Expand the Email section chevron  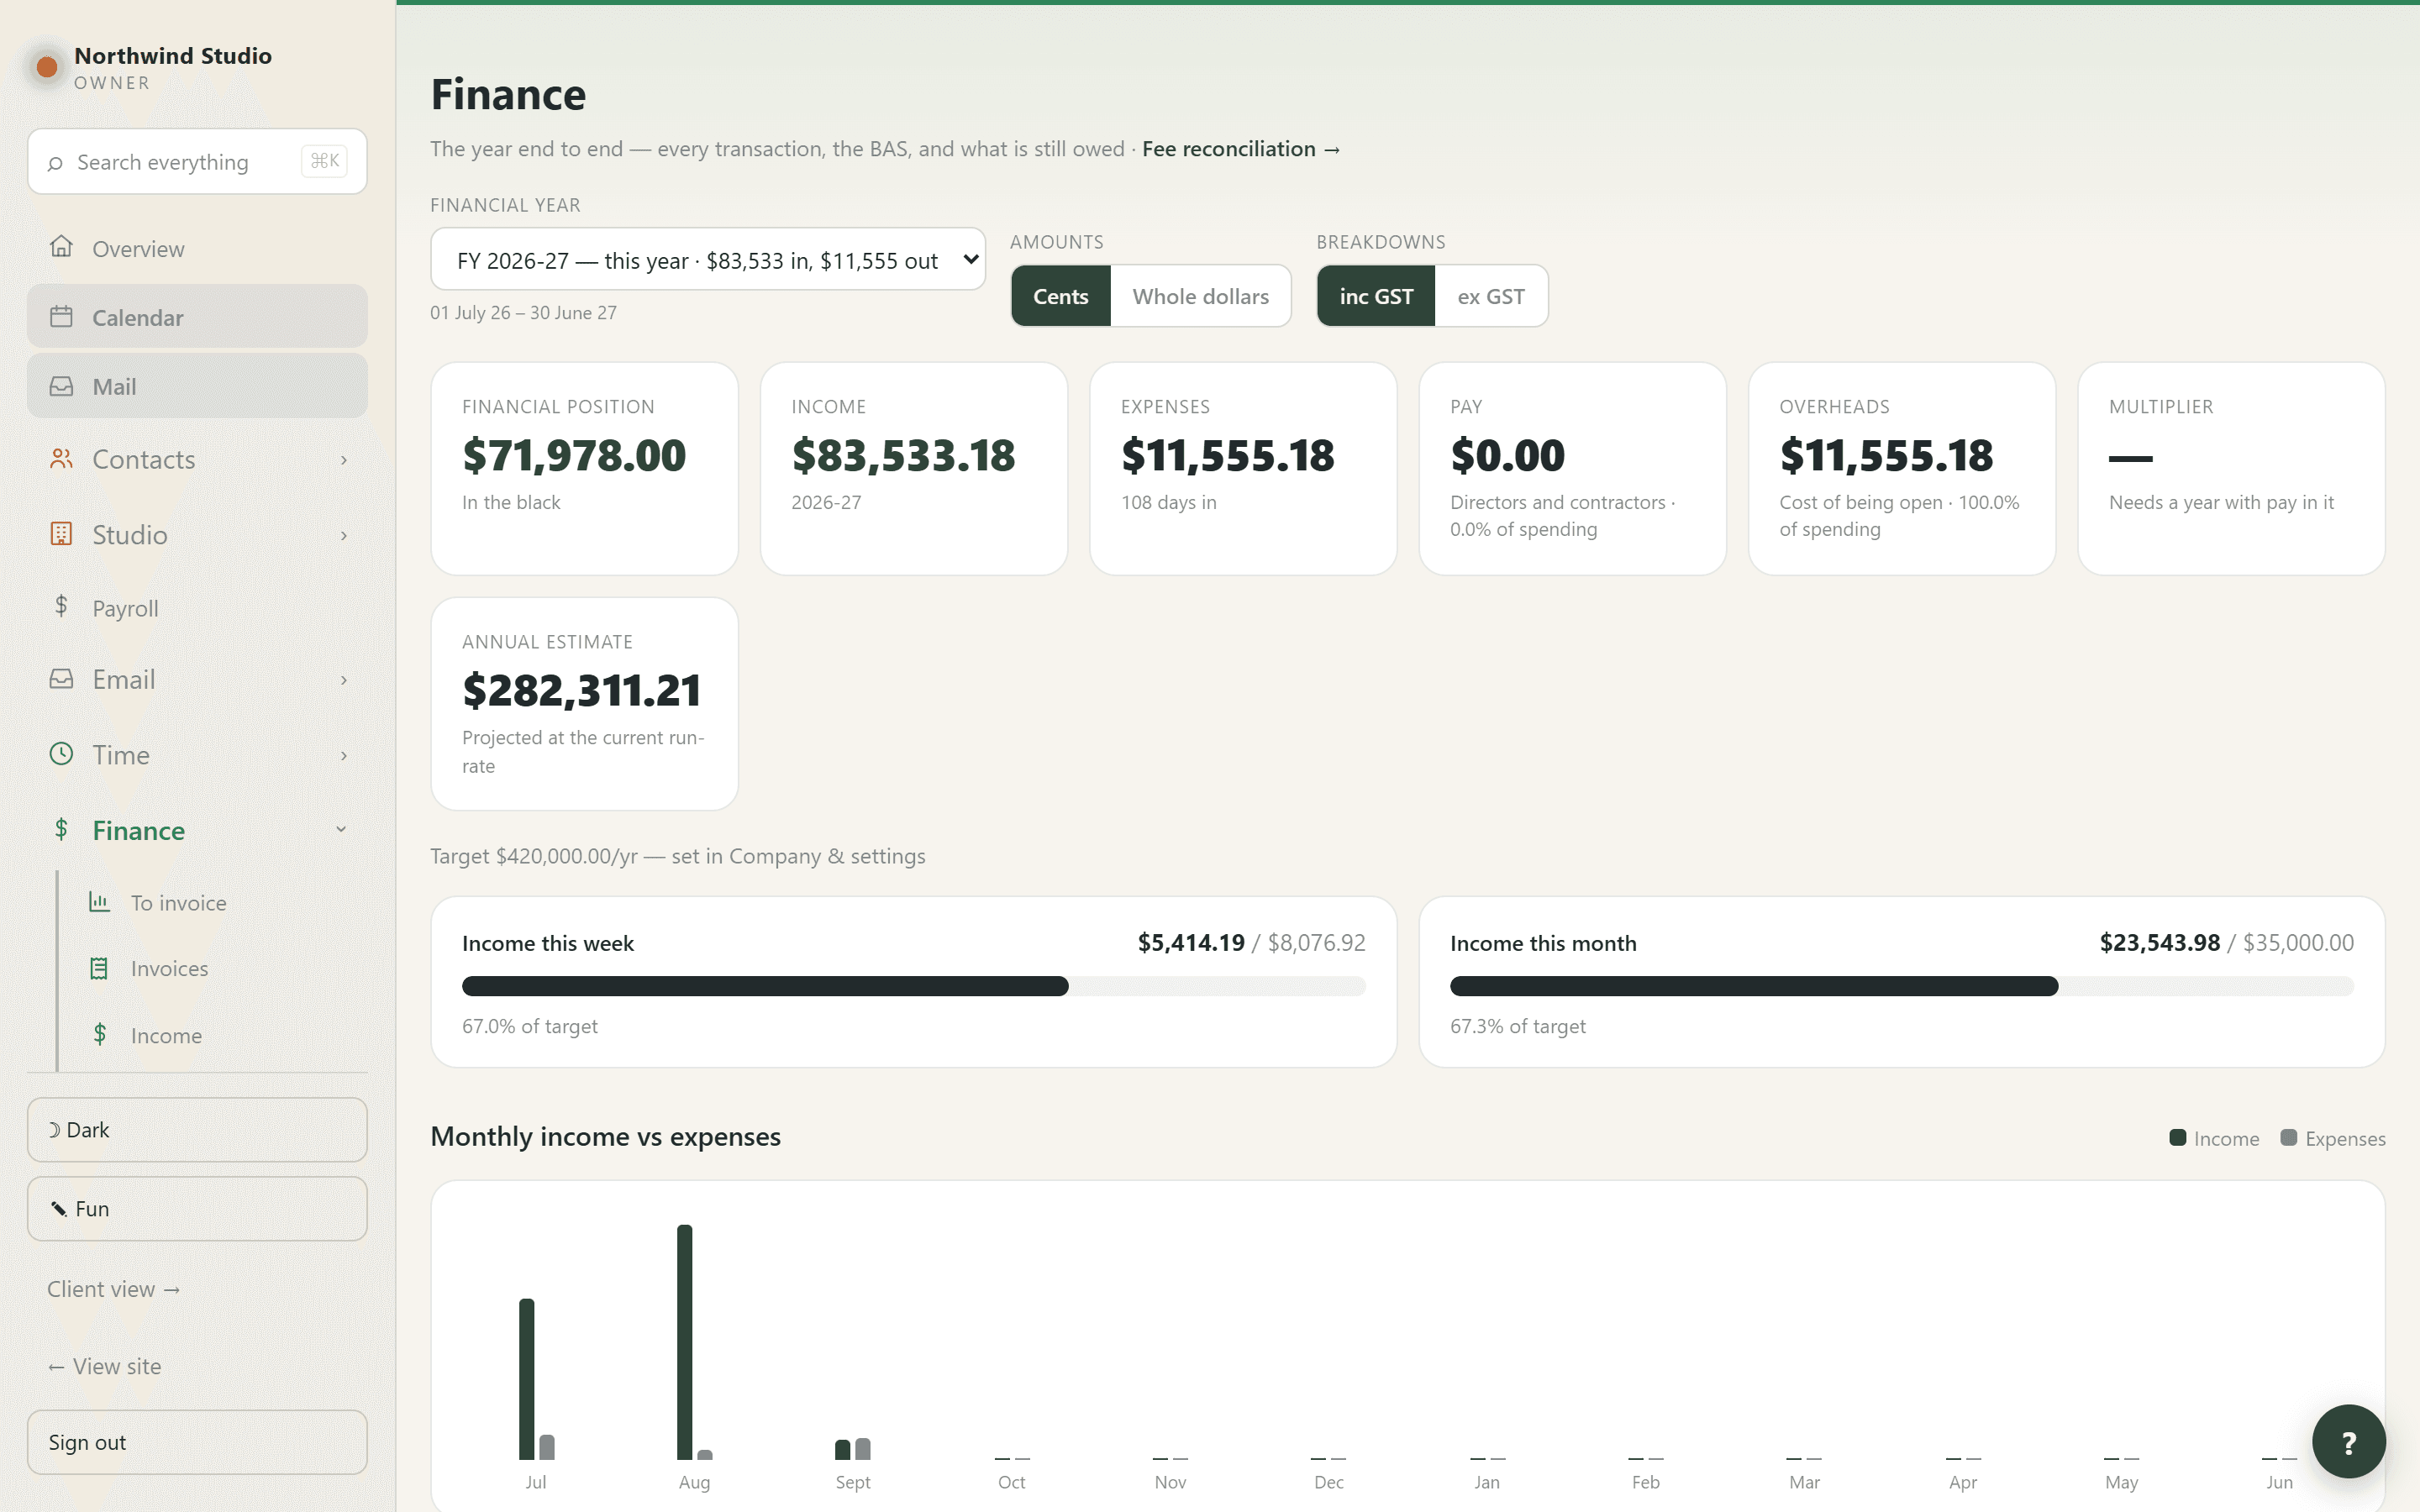click(x=343, y=680)
